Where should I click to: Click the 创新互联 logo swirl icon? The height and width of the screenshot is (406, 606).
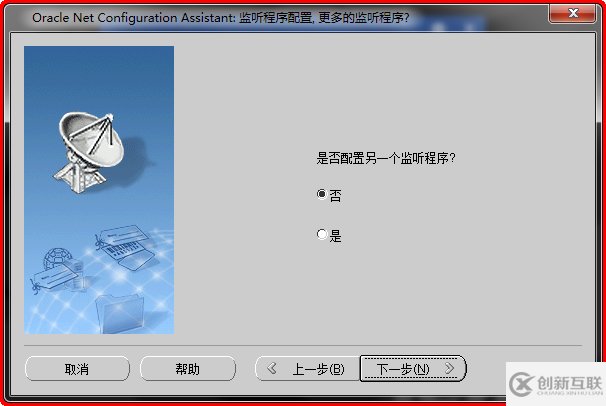click(x=521, y=384)
